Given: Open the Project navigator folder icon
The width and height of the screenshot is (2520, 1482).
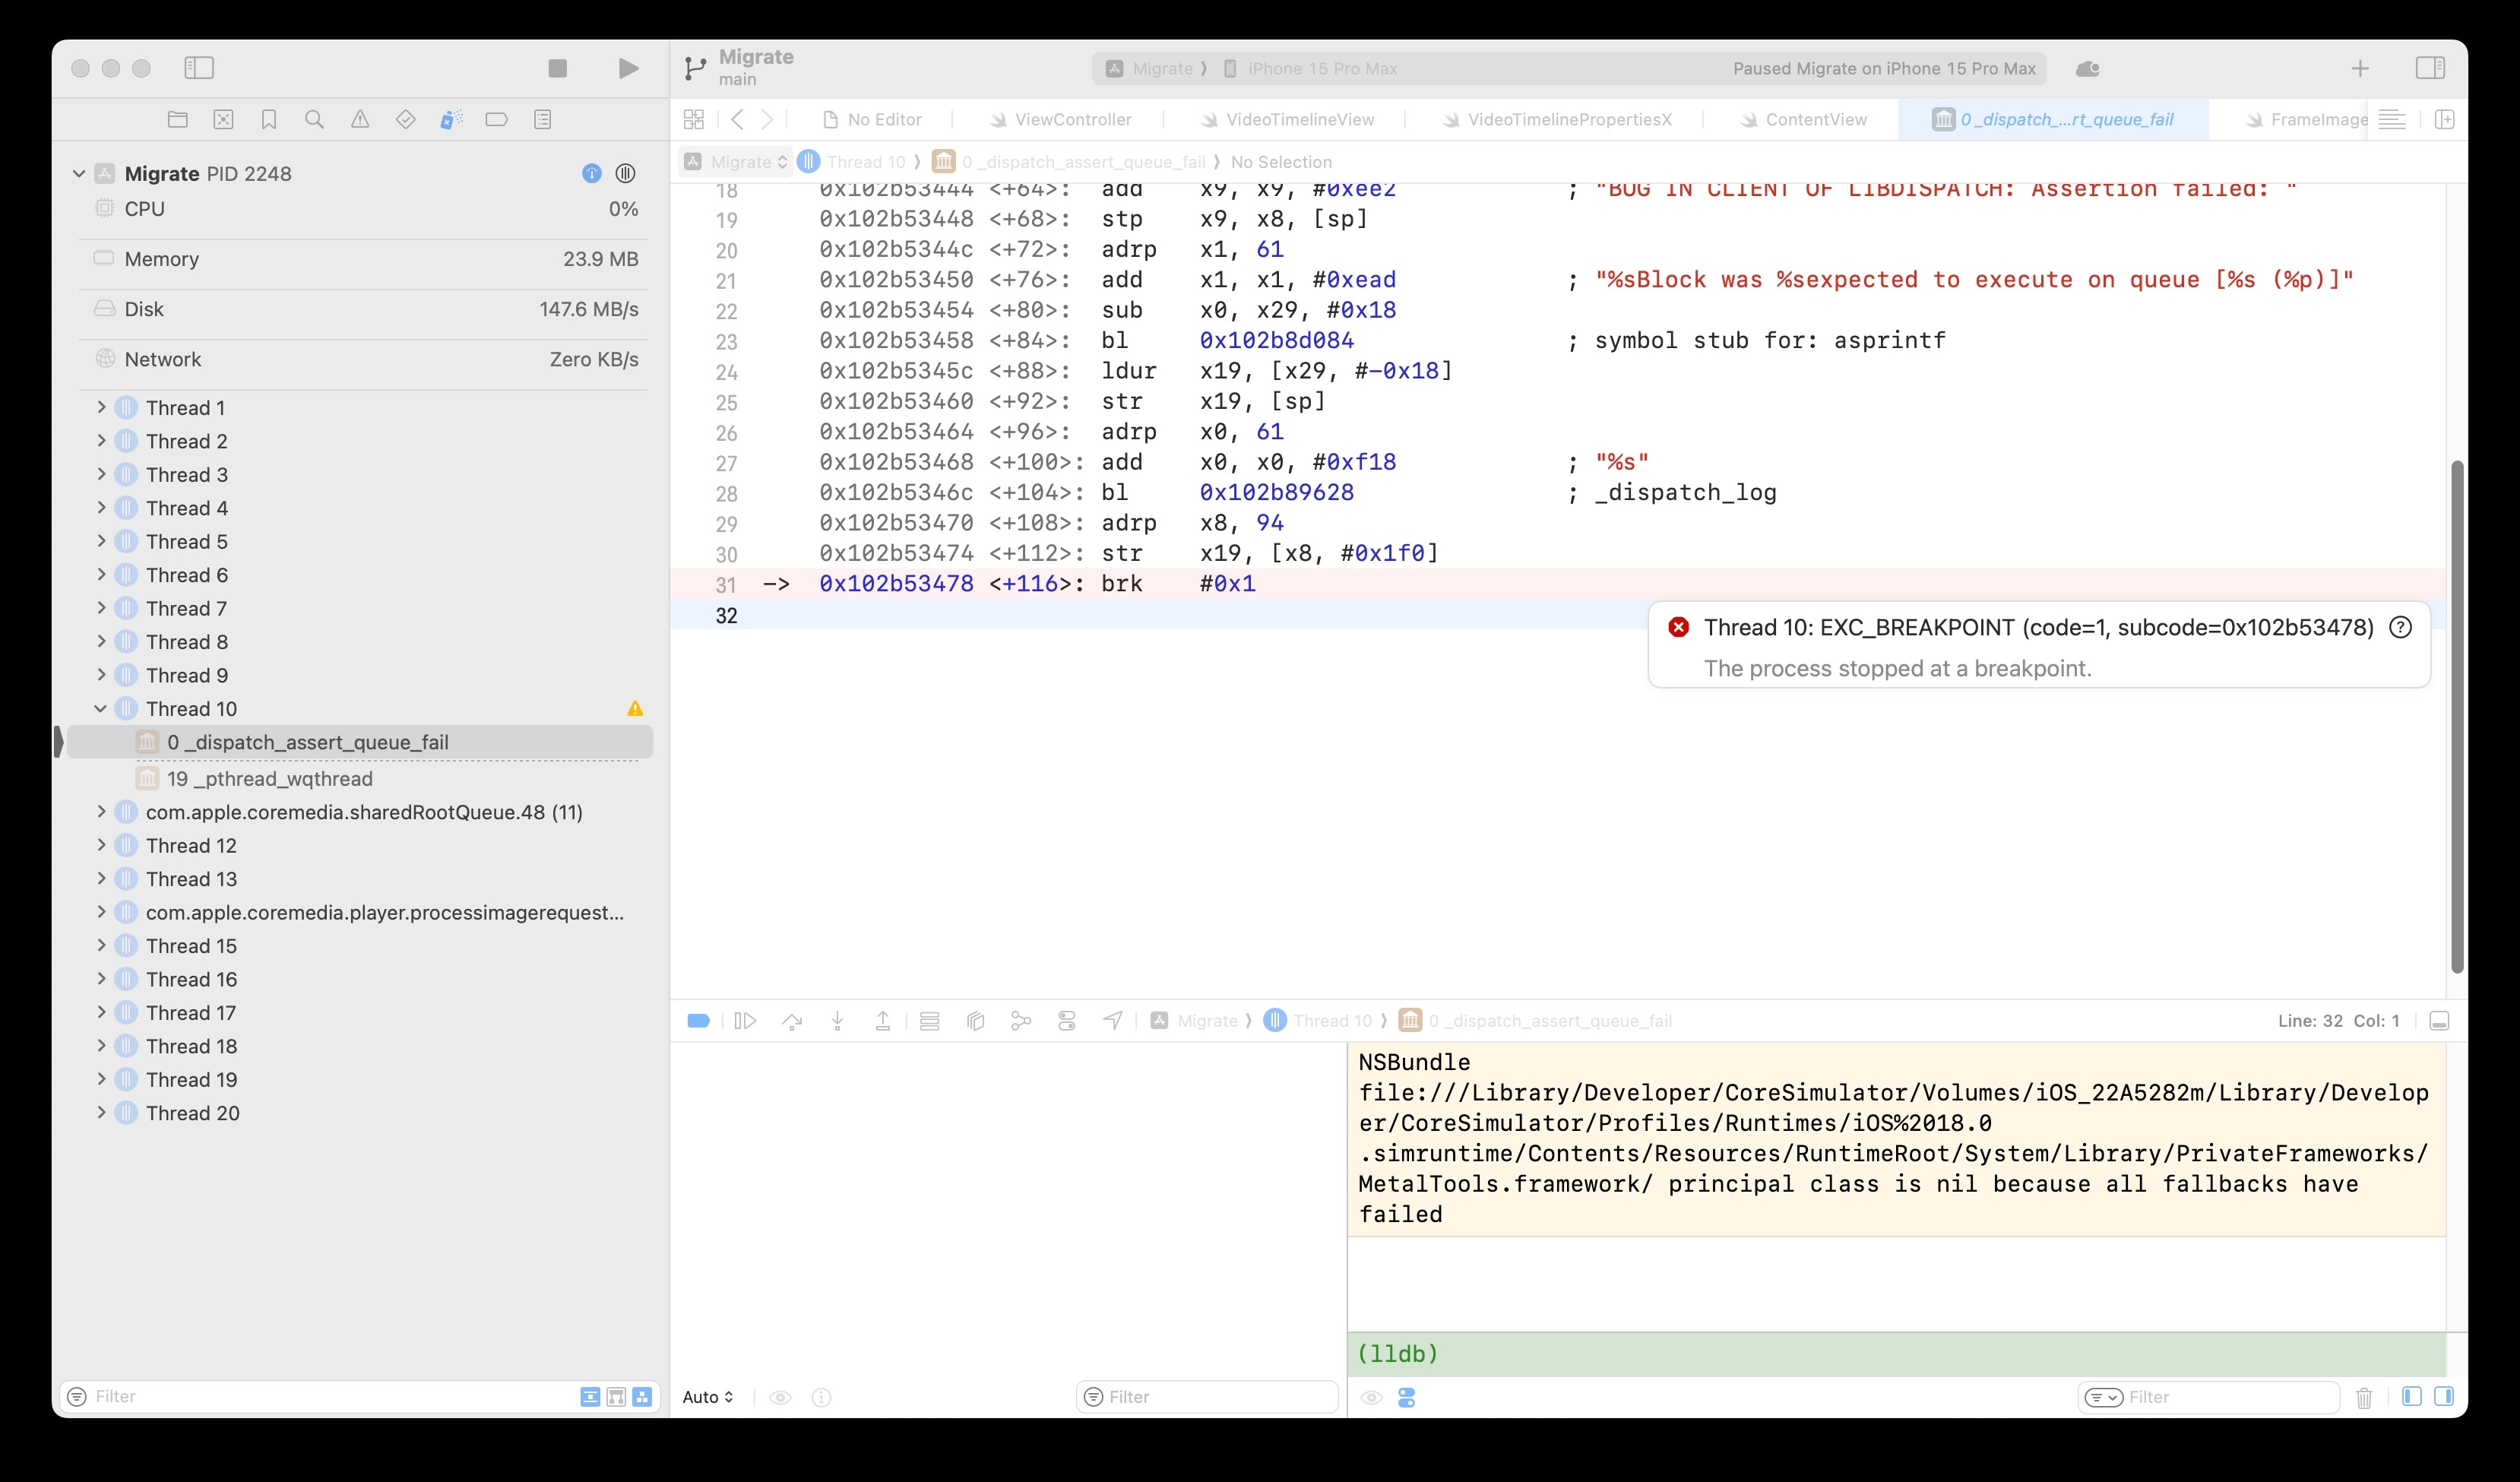Looking at the screenshot, I should click(x=178, y=120).
